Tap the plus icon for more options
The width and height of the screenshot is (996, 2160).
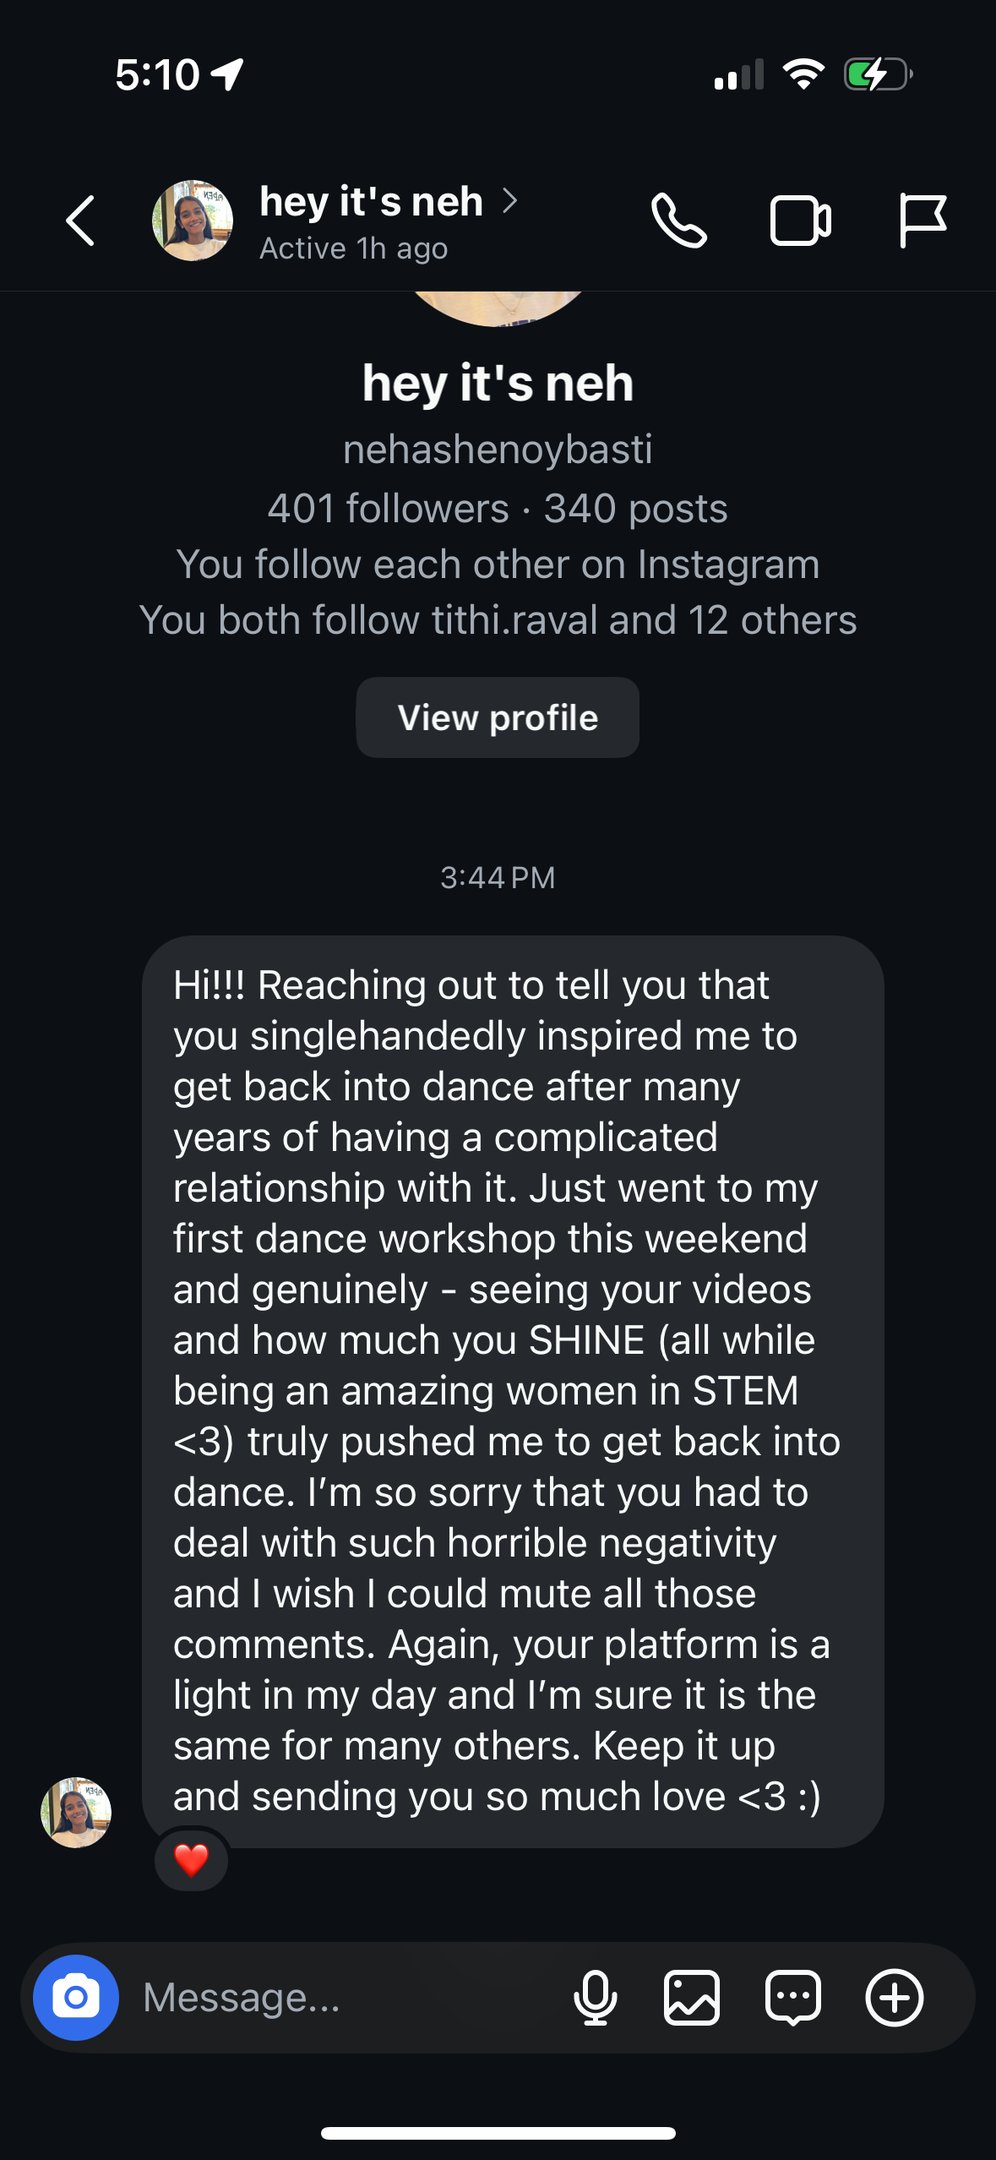[894, 1997]
